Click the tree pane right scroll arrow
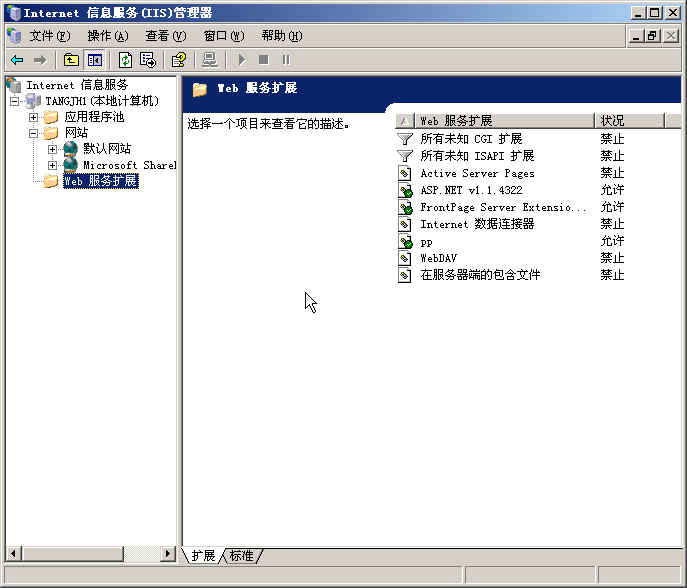Viewport: 687px width, 588px height. point(168,553)
